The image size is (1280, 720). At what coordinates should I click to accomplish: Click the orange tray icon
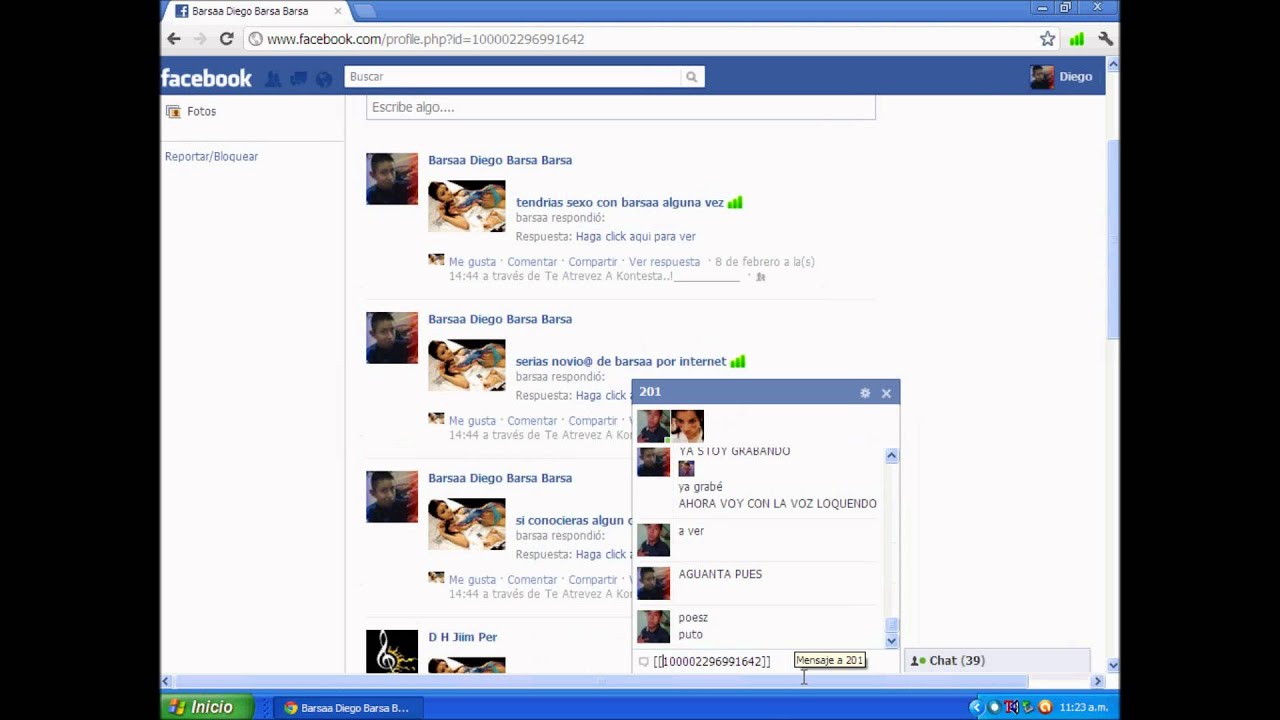pyautogui.click(x=1045, y=707)
